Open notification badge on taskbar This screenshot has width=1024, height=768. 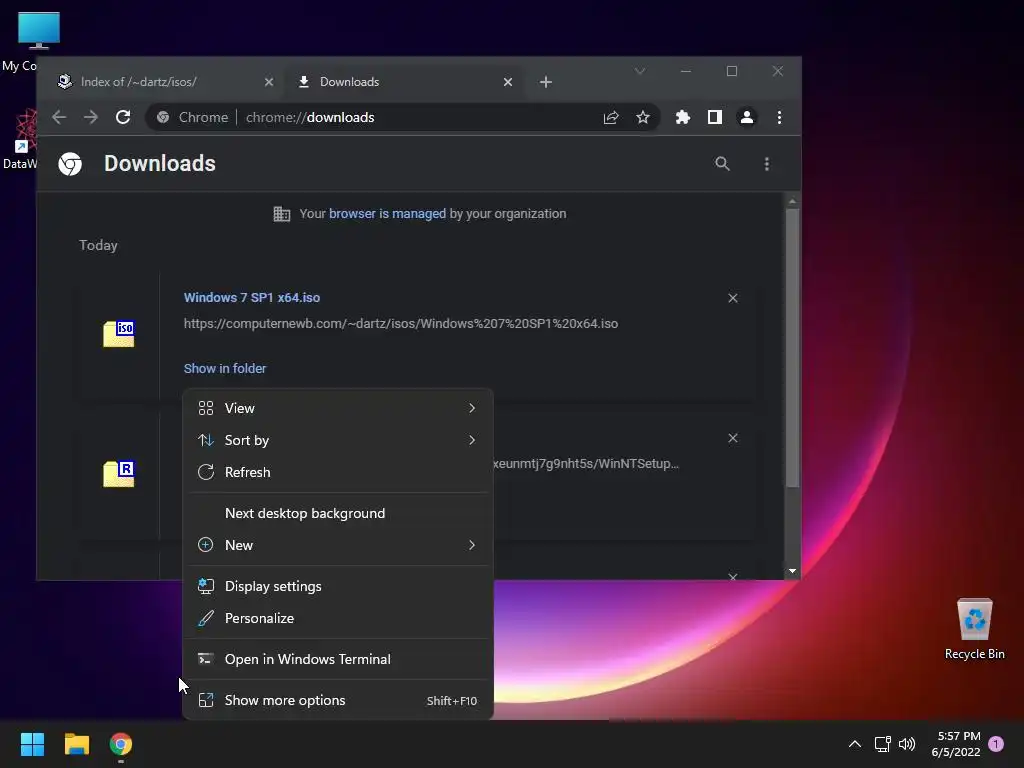point(996,744)
